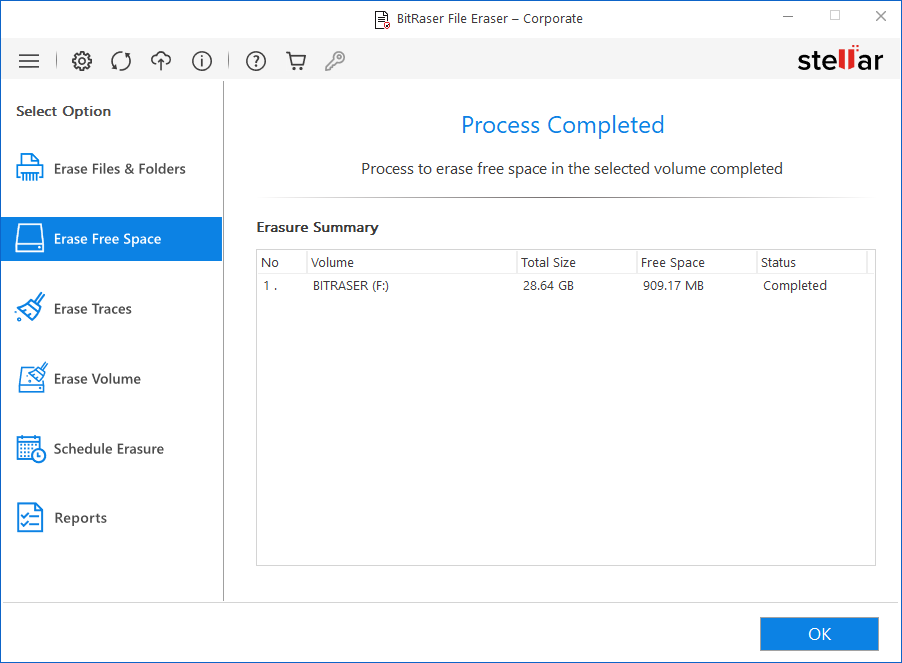Click the Free Space column header

click(x=697, y=262)
